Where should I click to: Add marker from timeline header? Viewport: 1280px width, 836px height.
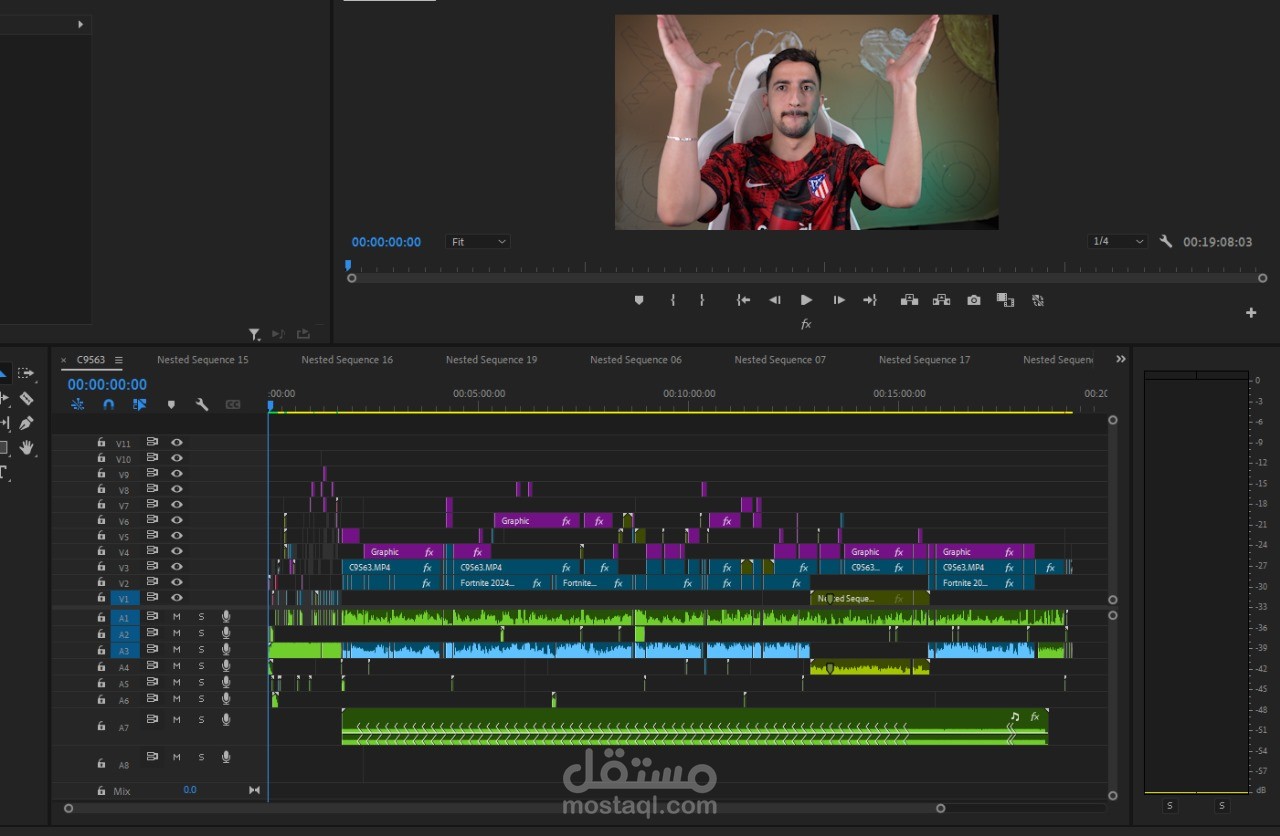click(x=171, y=405)
